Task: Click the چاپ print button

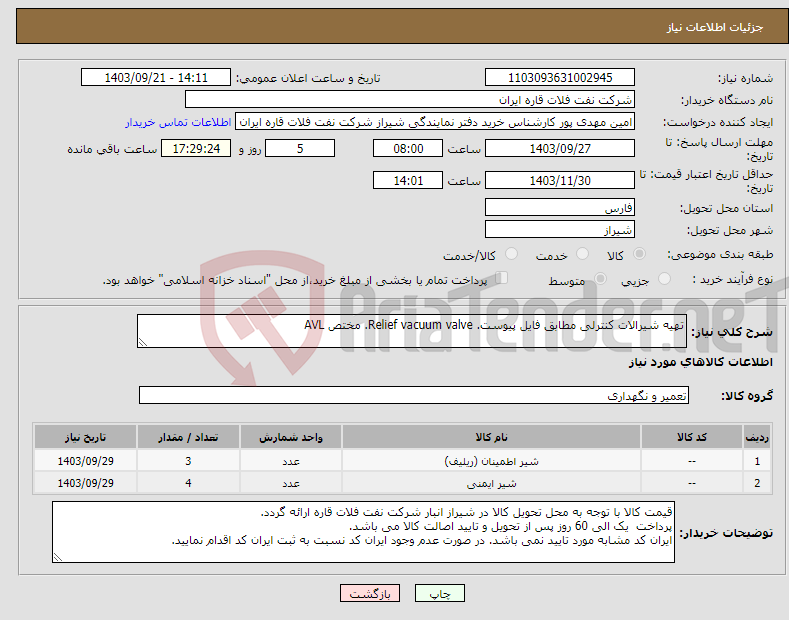Action: tap(440, 593)
